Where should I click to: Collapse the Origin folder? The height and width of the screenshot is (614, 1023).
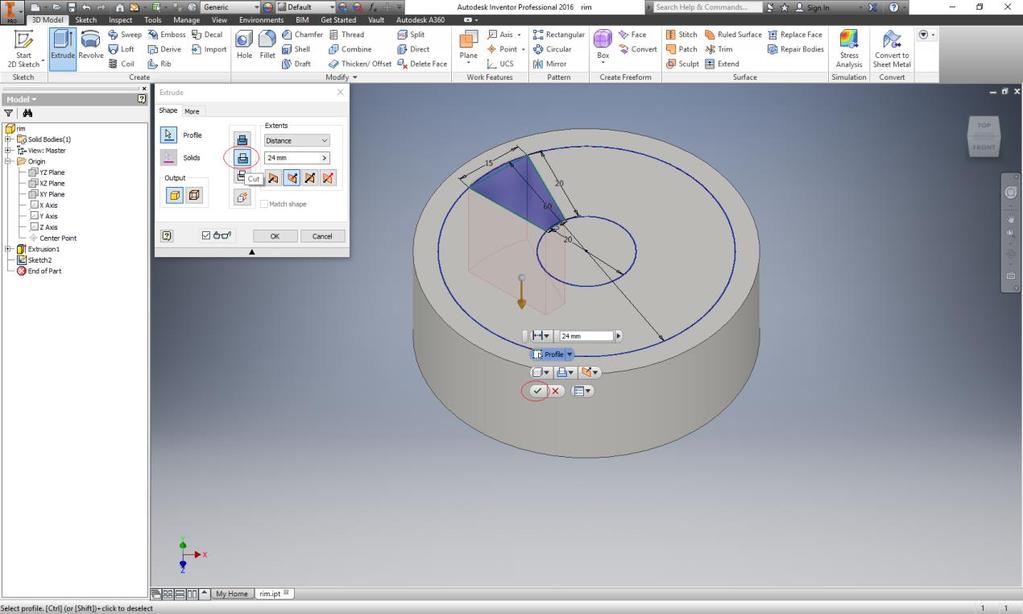pos(8,161)
